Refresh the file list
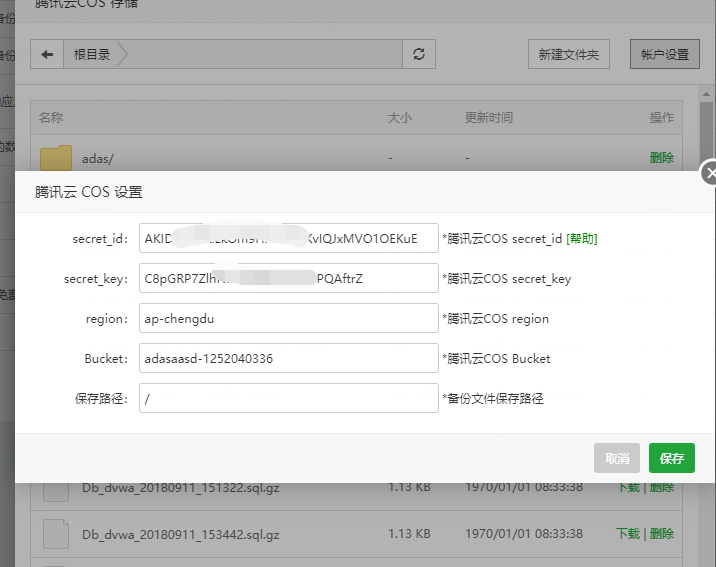 [419, 54]
